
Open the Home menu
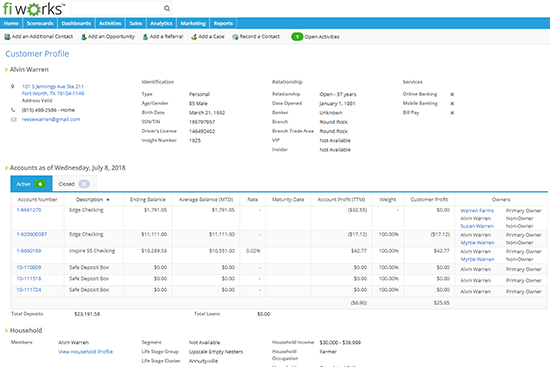[x=11, y=23]
